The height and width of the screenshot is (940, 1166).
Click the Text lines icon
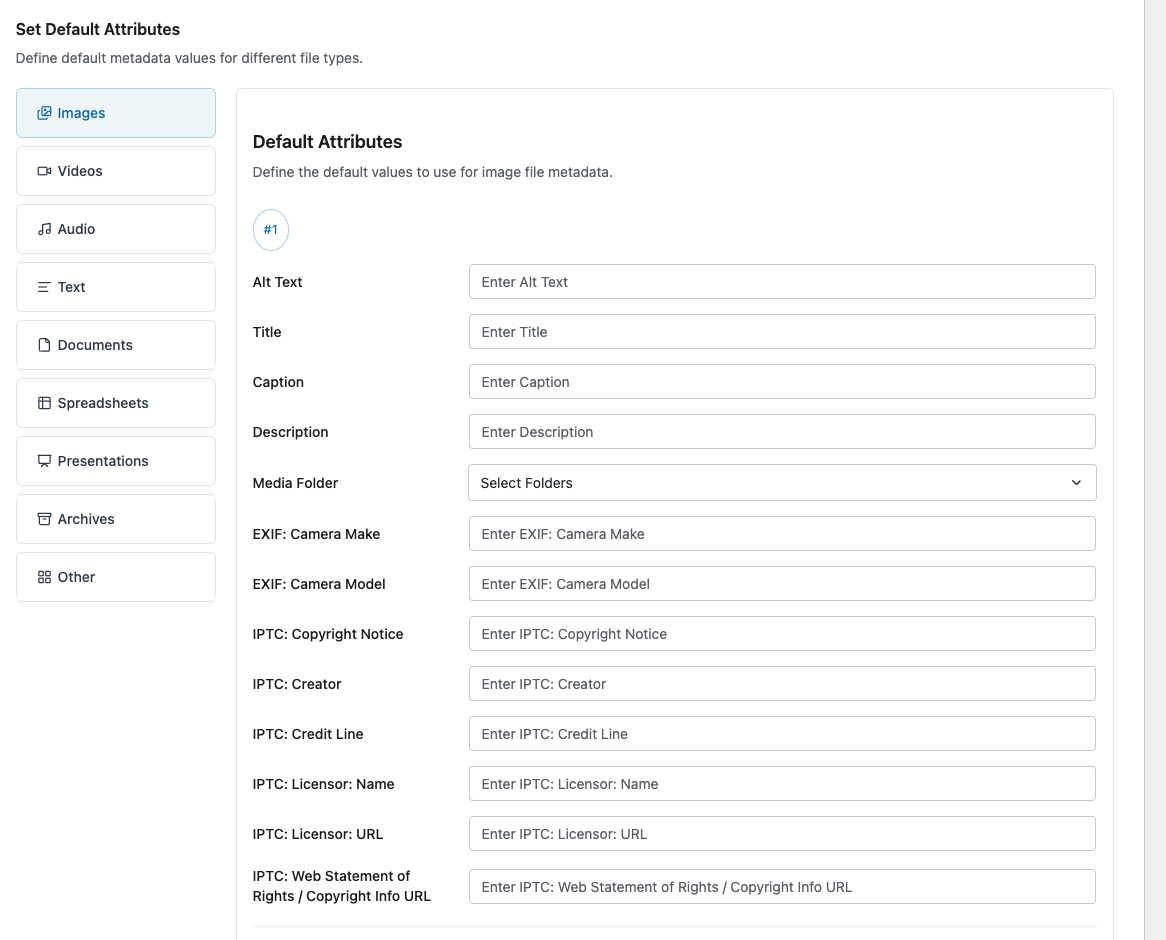pos(45,287)
